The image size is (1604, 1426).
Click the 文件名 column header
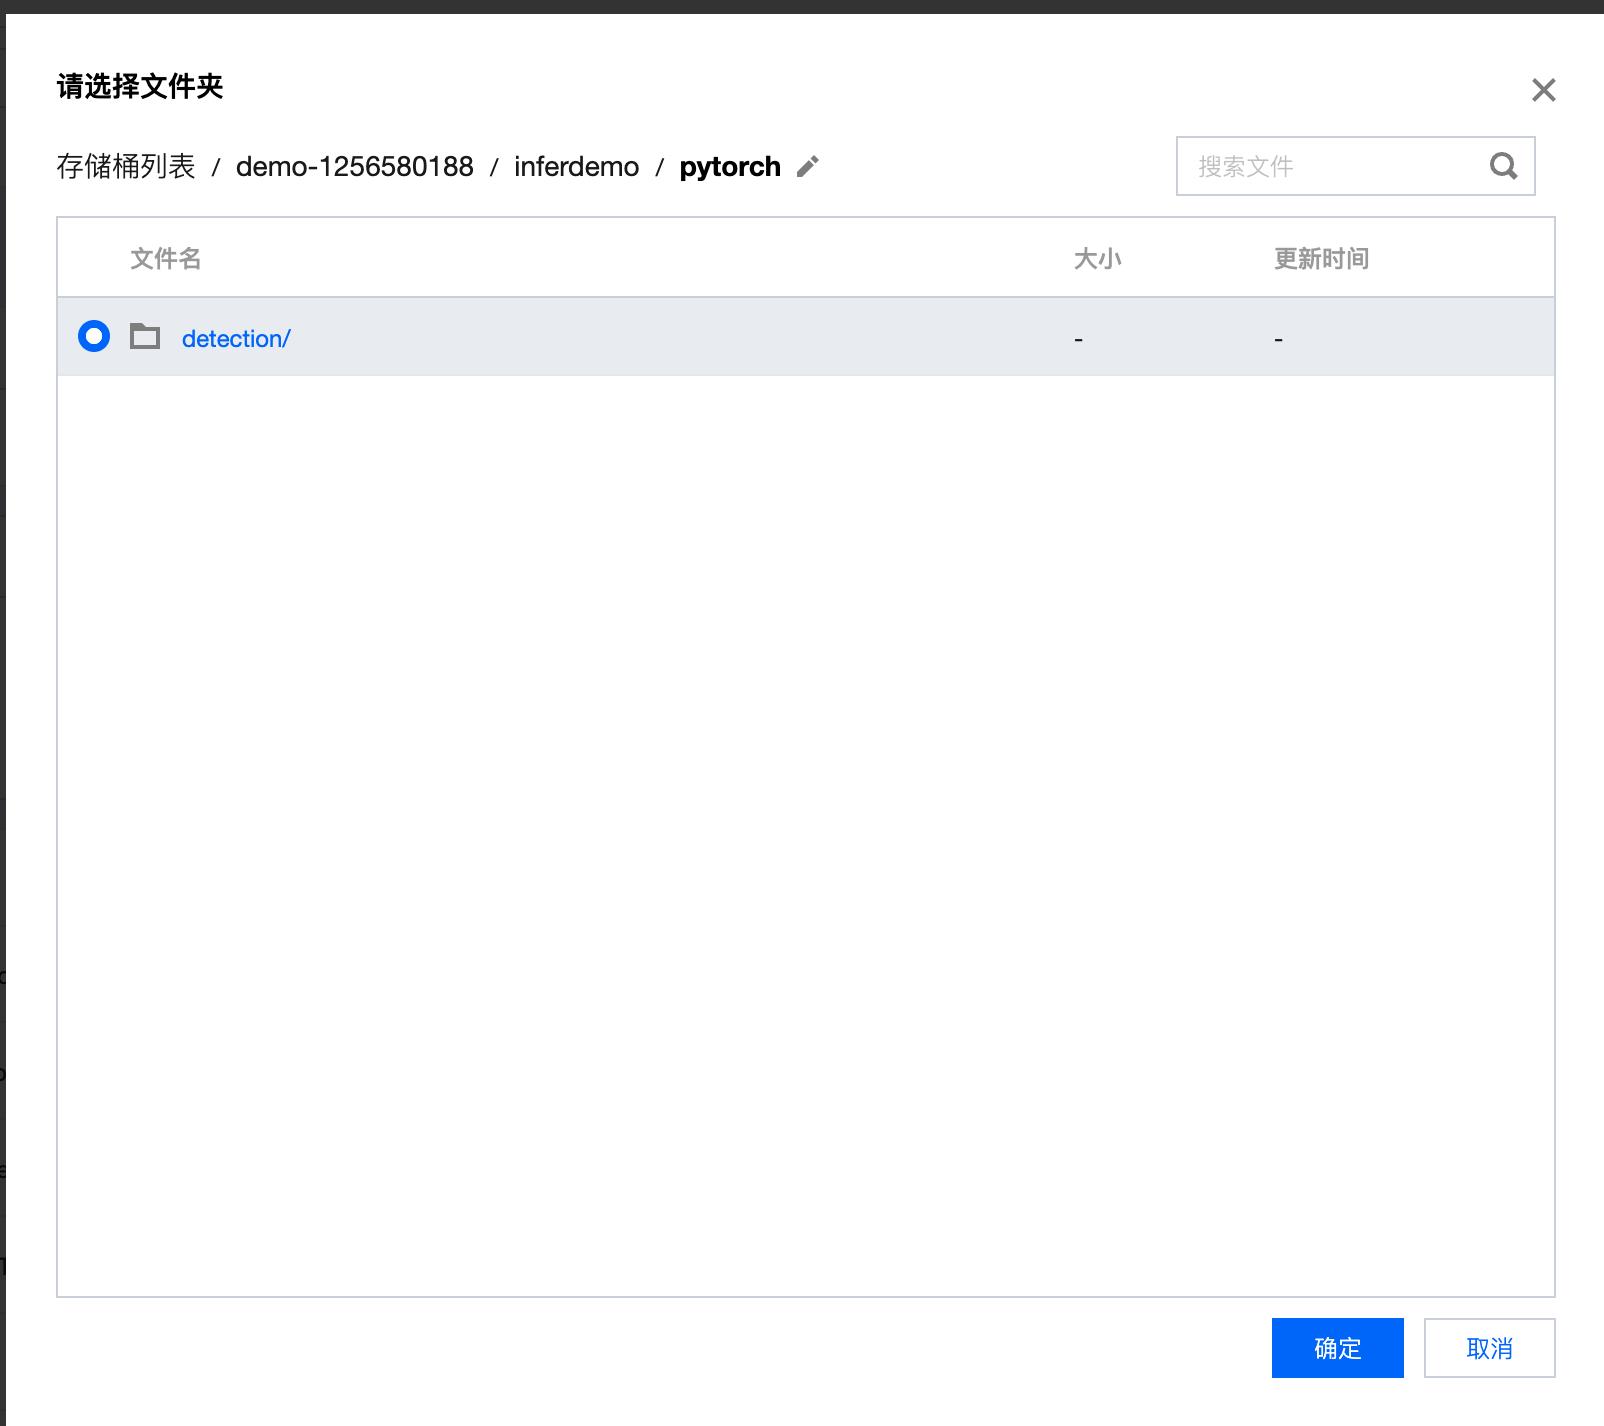[166, 259]
